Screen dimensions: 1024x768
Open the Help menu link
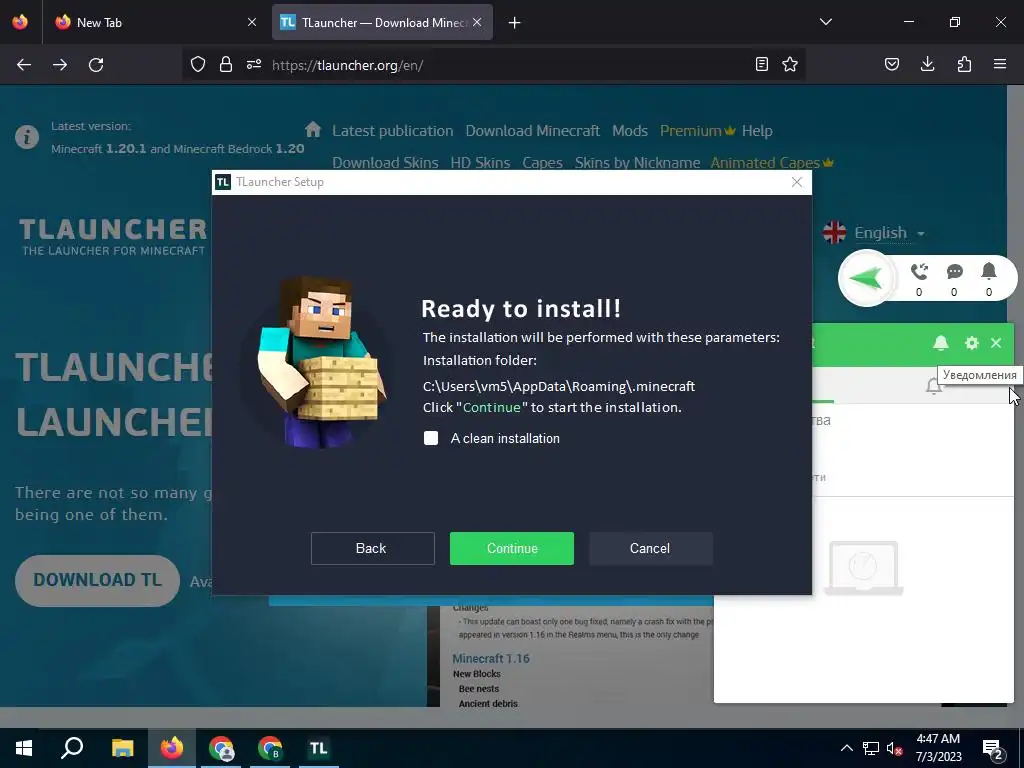tap(757, 131)
